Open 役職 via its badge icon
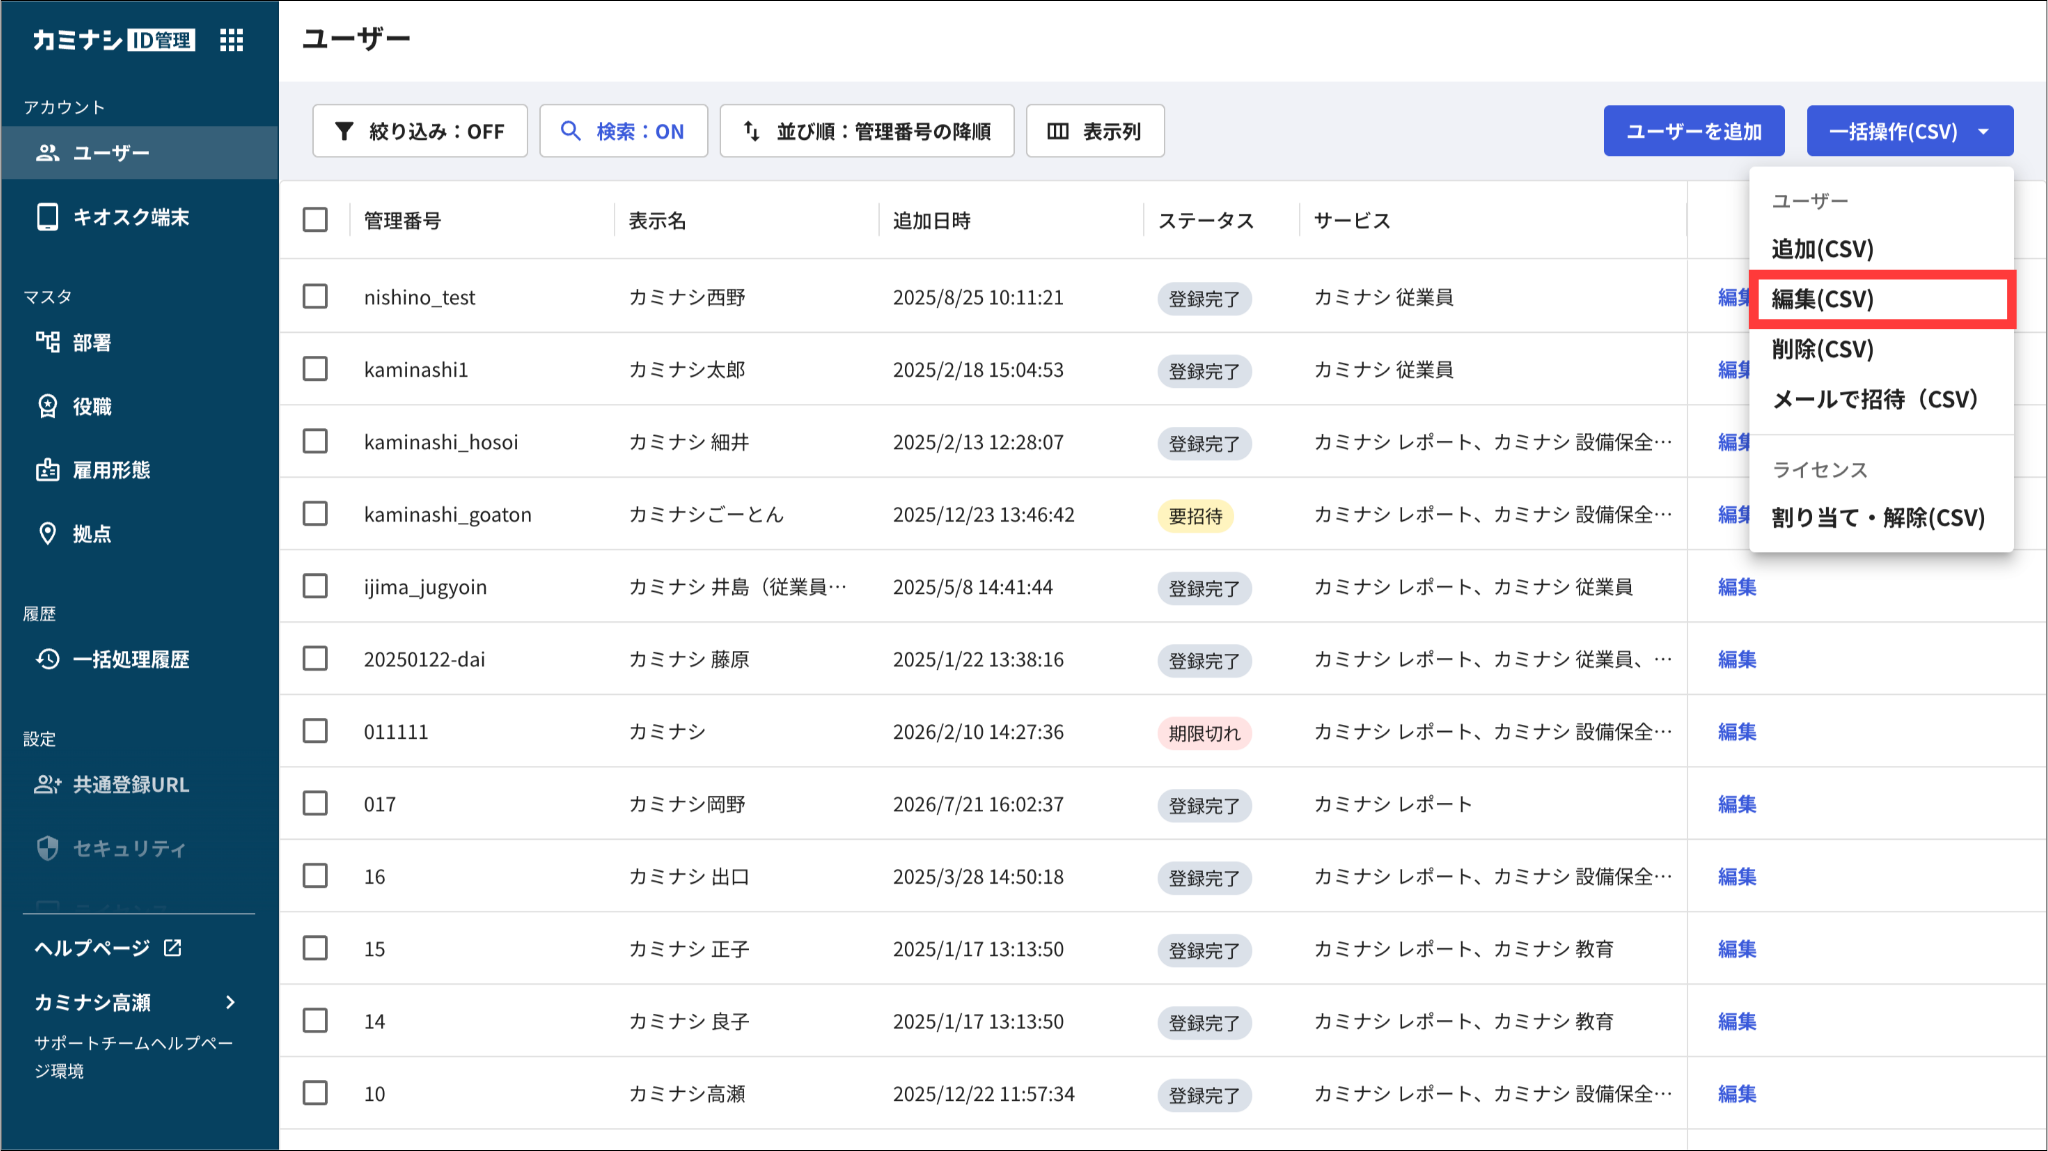 (47, 406)
